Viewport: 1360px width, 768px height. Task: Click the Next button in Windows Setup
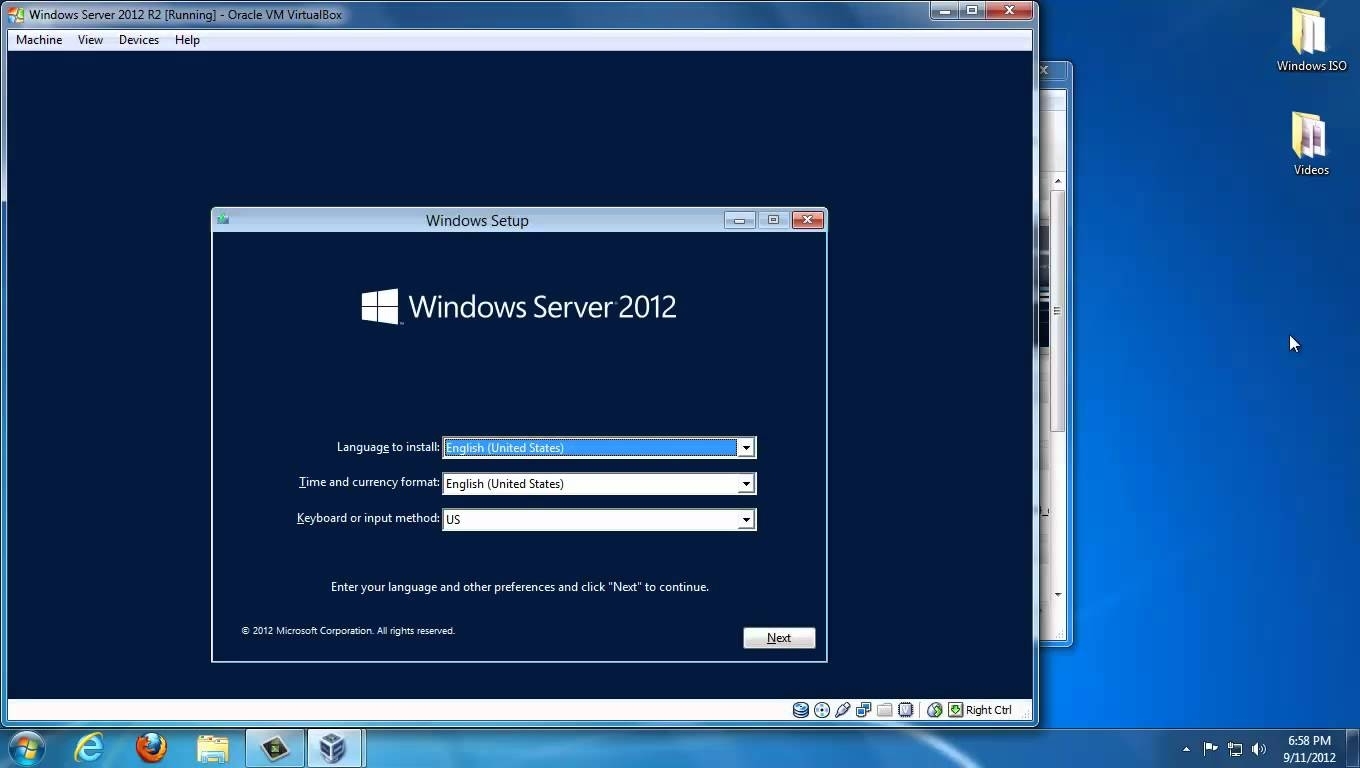click(779, 638)
